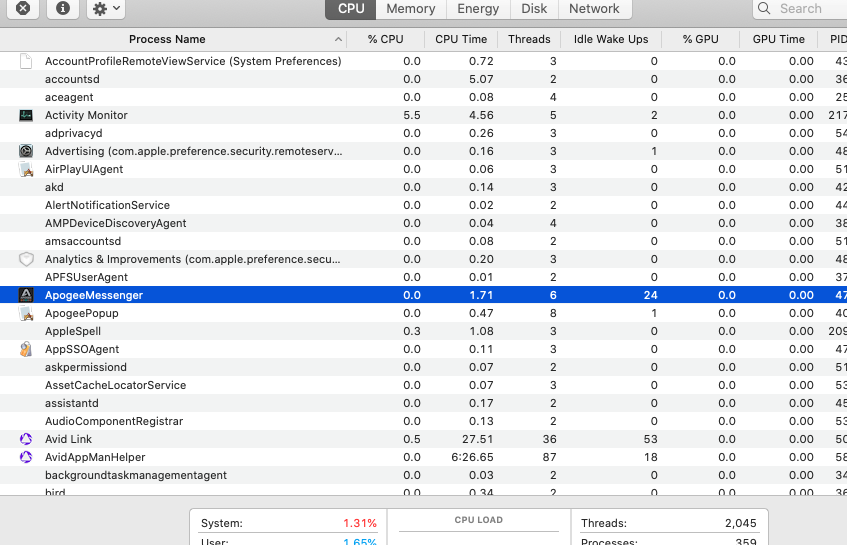Screen dimensions: 847x545
Task: Click the AirPlayUIAgent icon
Action: tap(26, 169)
